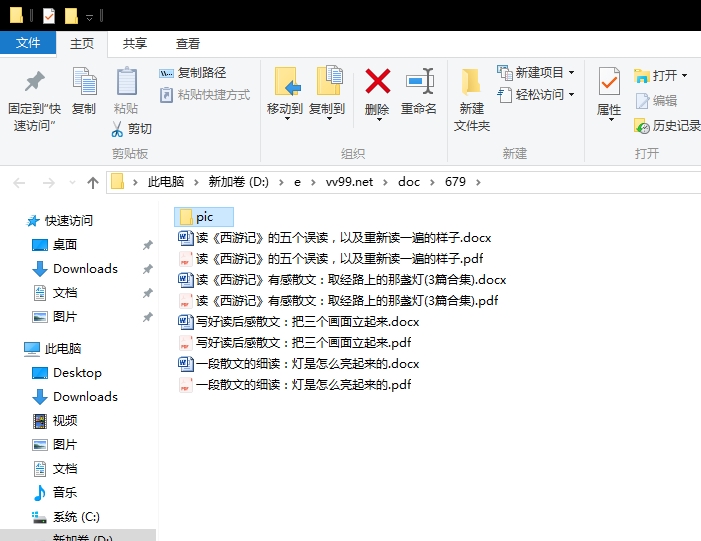Image resolution: width=701 pixels, height=541 pixels.
Task: Open New item (新建项目) dropdown
Action: (536, 72)
